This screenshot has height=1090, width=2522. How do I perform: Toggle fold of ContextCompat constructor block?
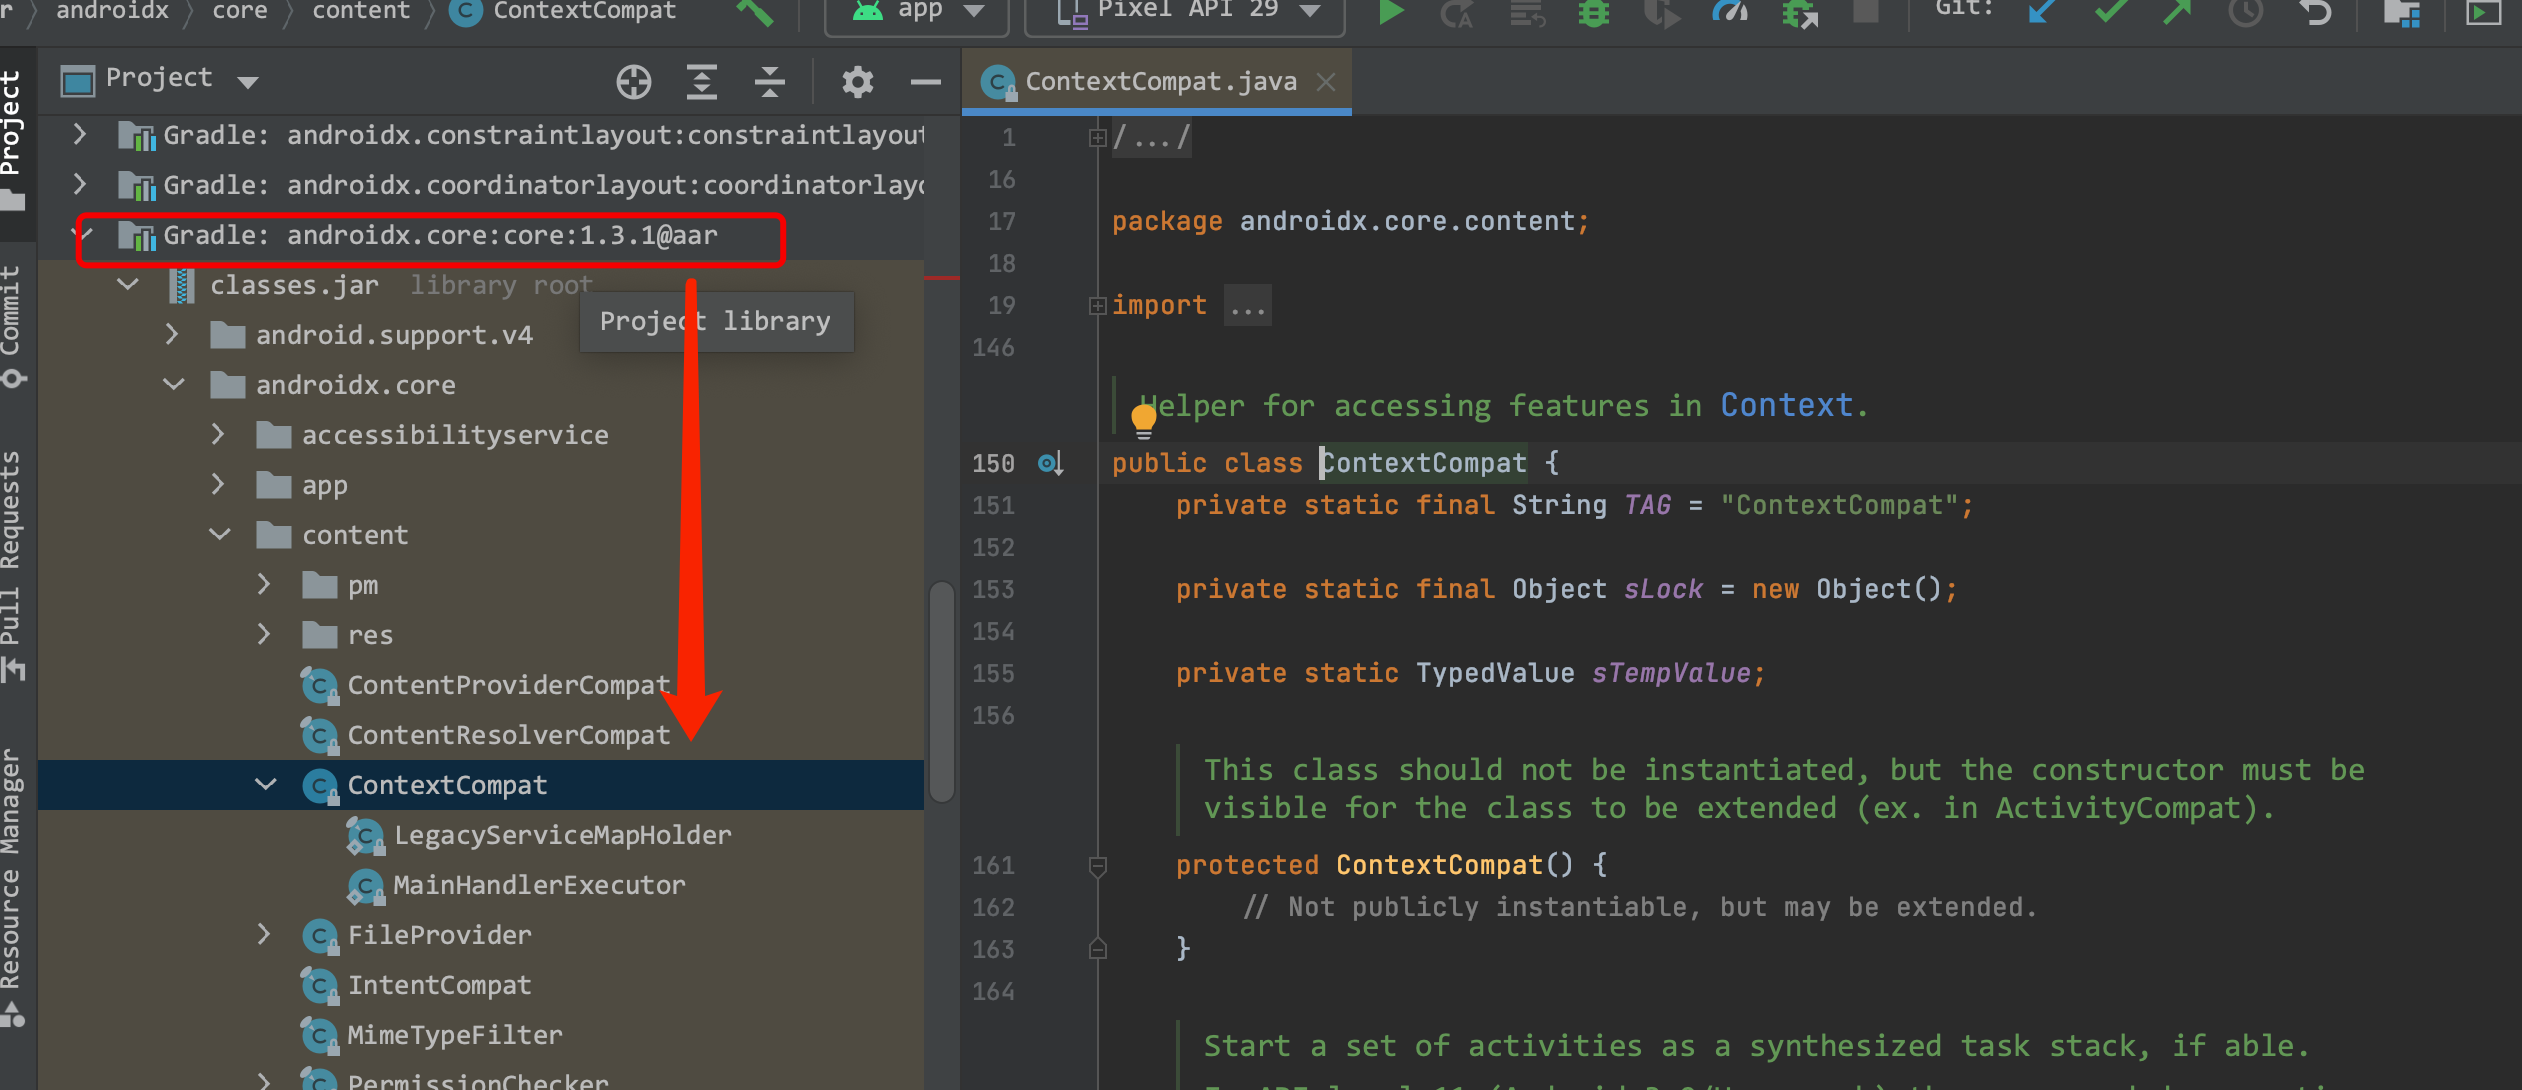click(1097, 866)
